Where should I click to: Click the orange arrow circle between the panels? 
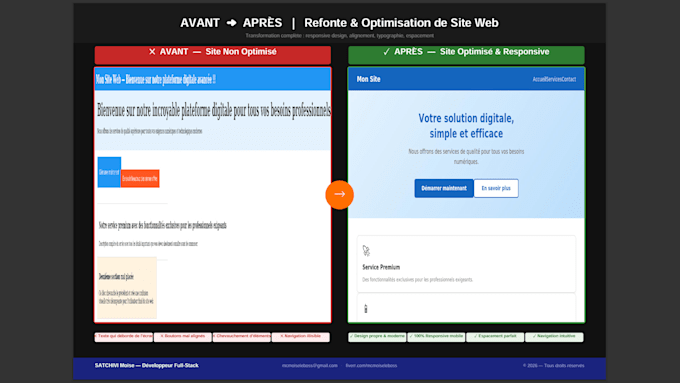tap(340, 195)
